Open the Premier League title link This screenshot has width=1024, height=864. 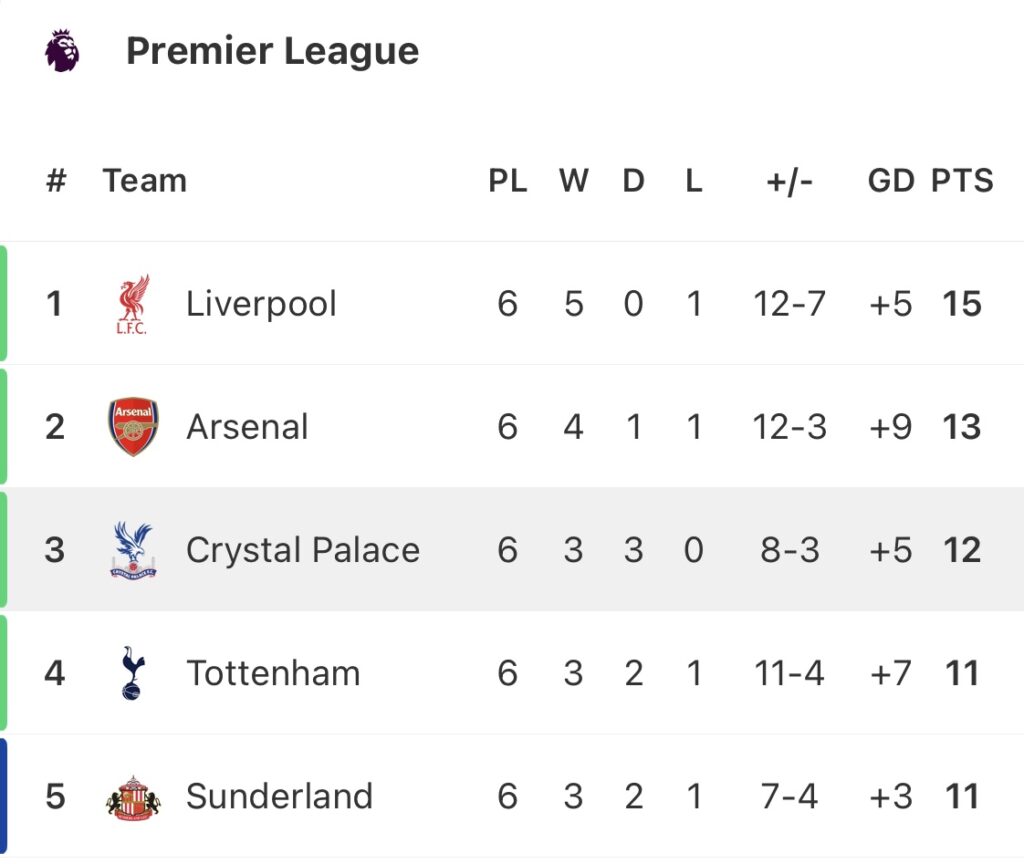(x=272, y=51)
